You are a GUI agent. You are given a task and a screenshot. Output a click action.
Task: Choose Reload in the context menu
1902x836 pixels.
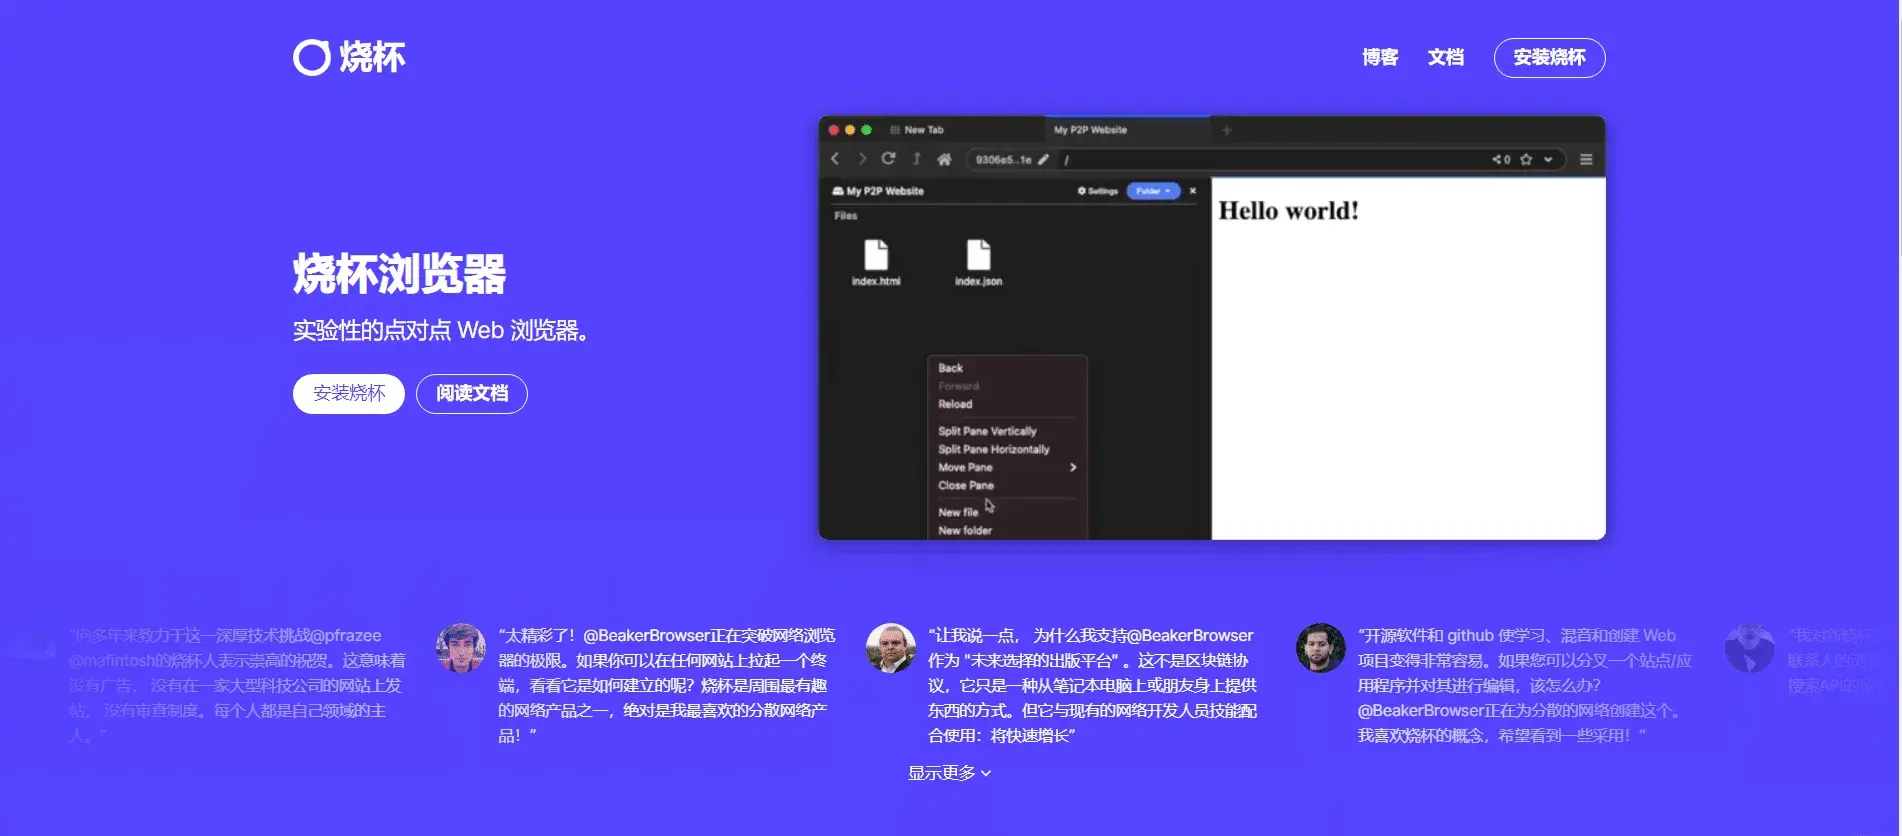click(x=955, y=404)
